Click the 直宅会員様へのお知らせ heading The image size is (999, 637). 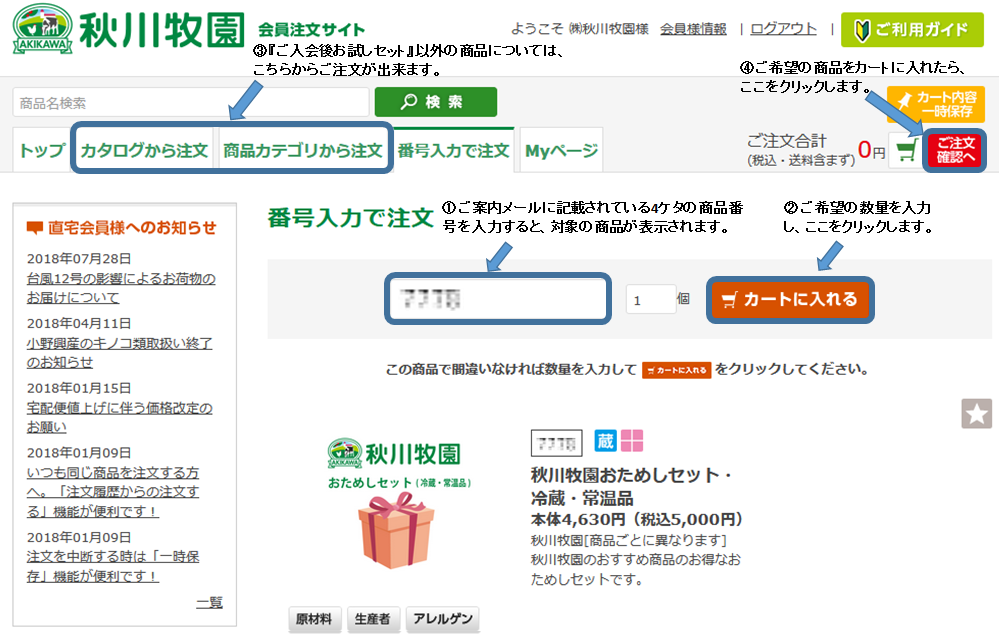pos(132,227)
